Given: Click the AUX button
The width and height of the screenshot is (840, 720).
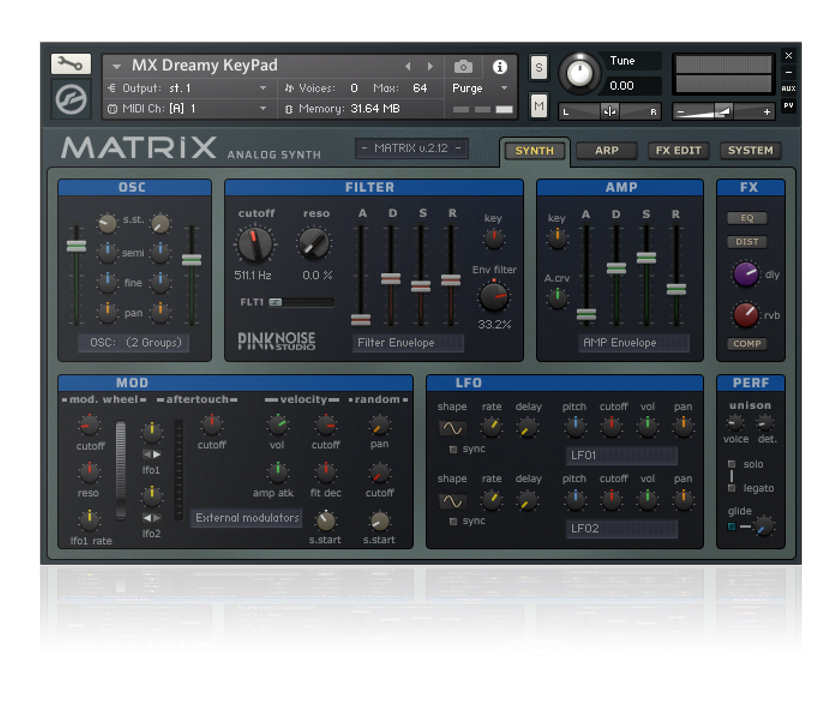Looking at the screenshot, I should point(788,88).
